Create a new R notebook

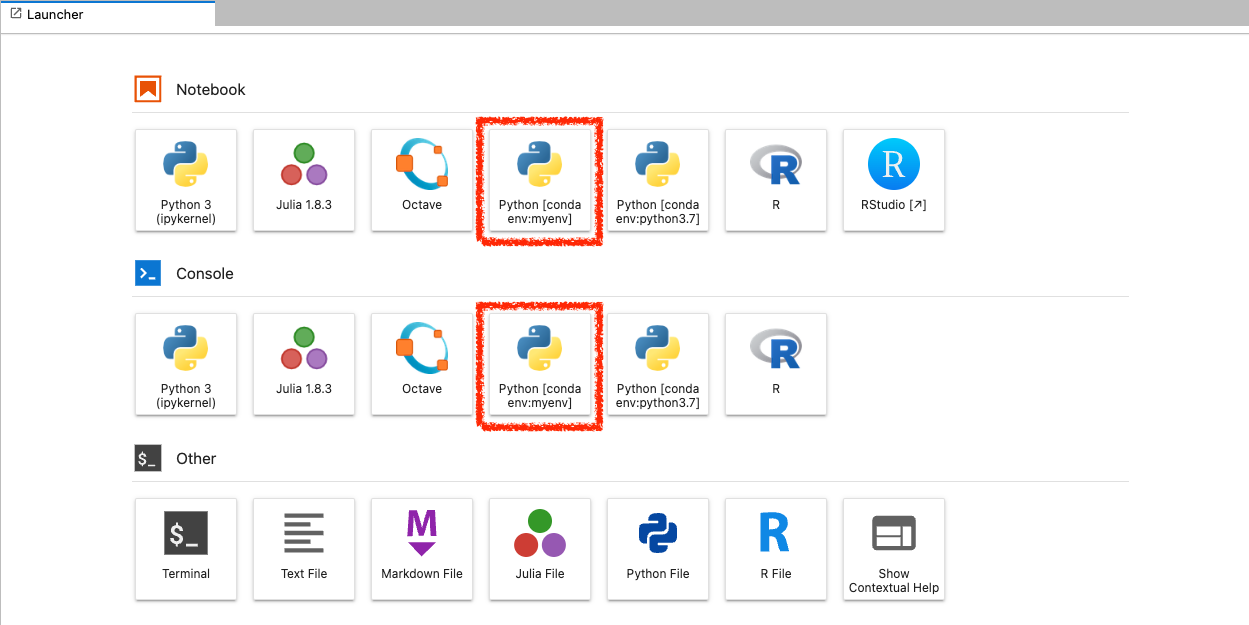pyautogui.click(x=776, y=180)
